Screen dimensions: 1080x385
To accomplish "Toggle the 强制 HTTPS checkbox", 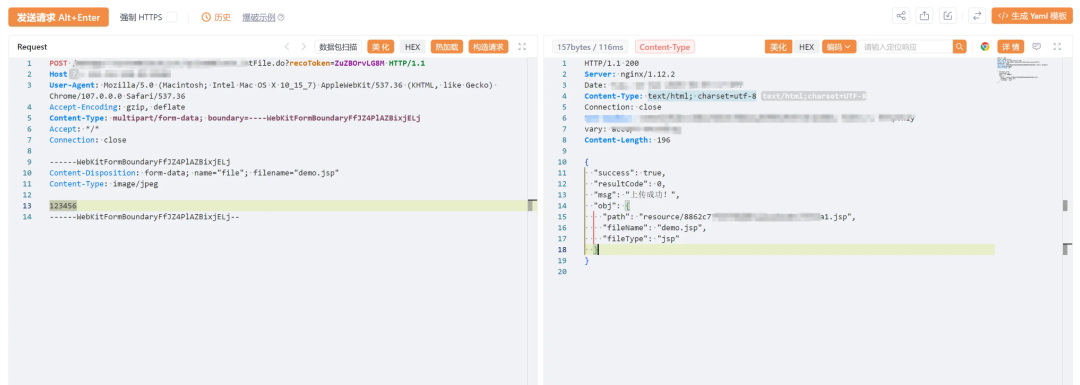I will (172, 17).
